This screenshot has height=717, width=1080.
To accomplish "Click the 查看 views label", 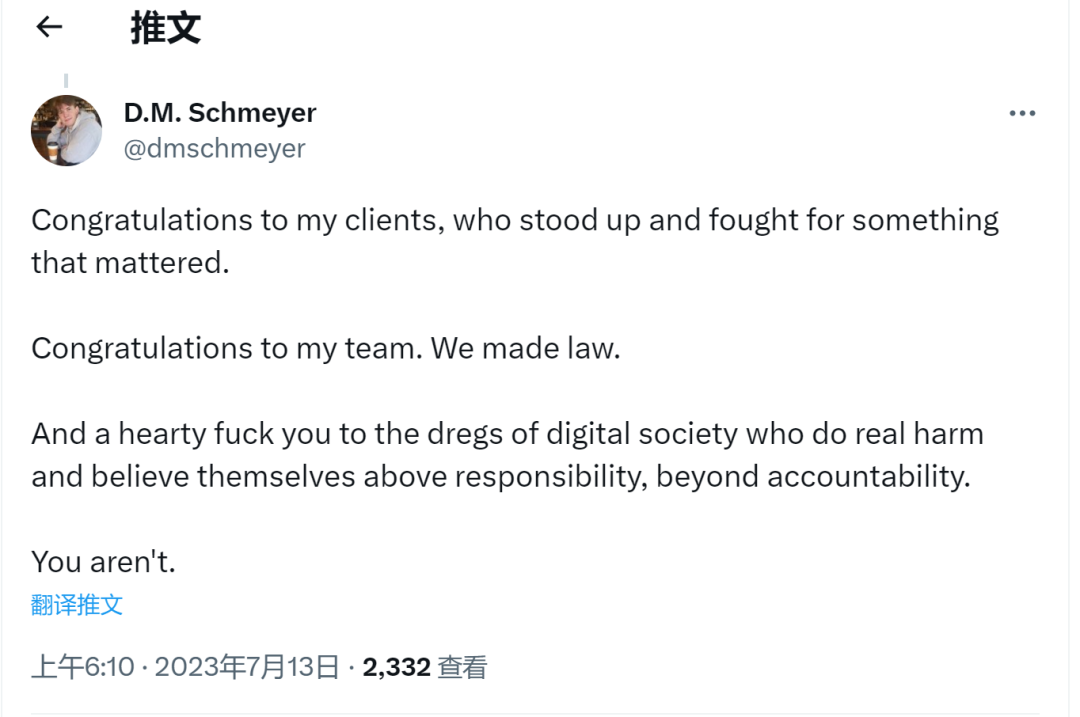I will pos(462,667).
